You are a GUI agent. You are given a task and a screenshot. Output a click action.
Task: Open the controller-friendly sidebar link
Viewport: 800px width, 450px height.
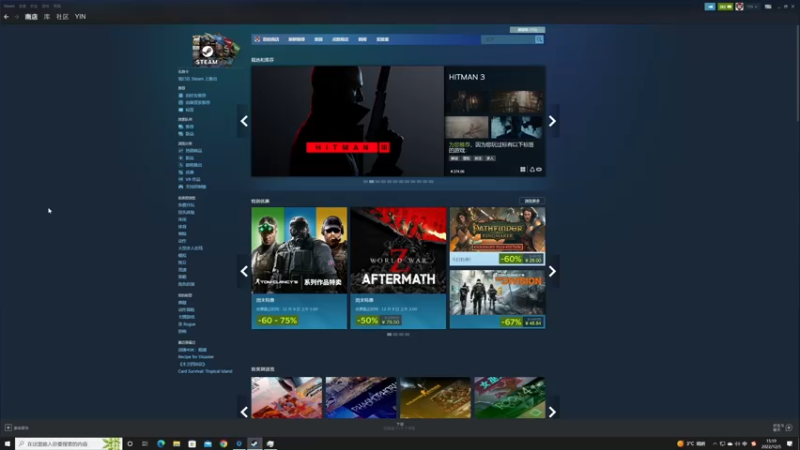(x=192, y=187)
